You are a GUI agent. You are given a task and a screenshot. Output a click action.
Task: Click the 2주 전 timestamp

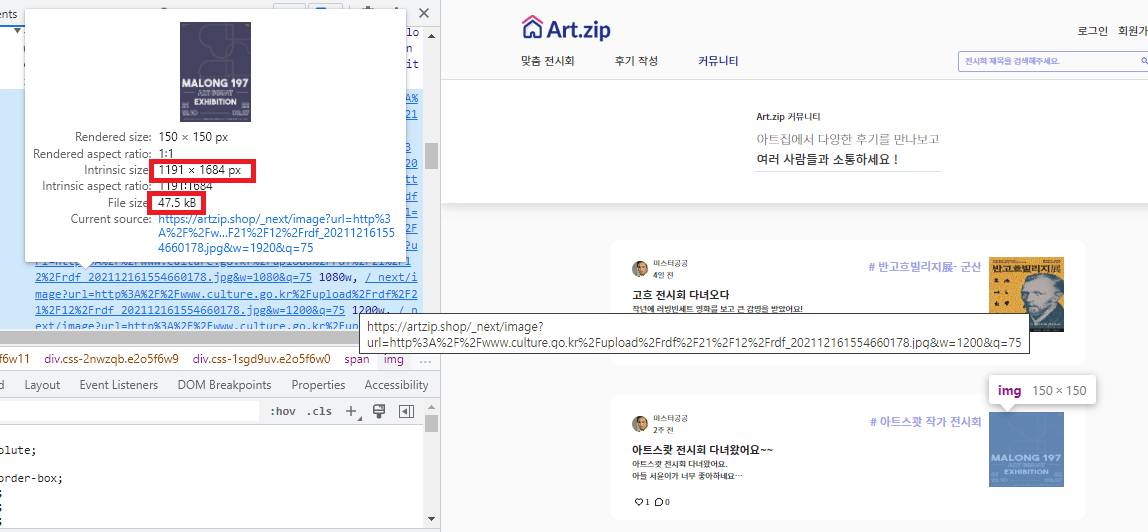pos(663,430)
